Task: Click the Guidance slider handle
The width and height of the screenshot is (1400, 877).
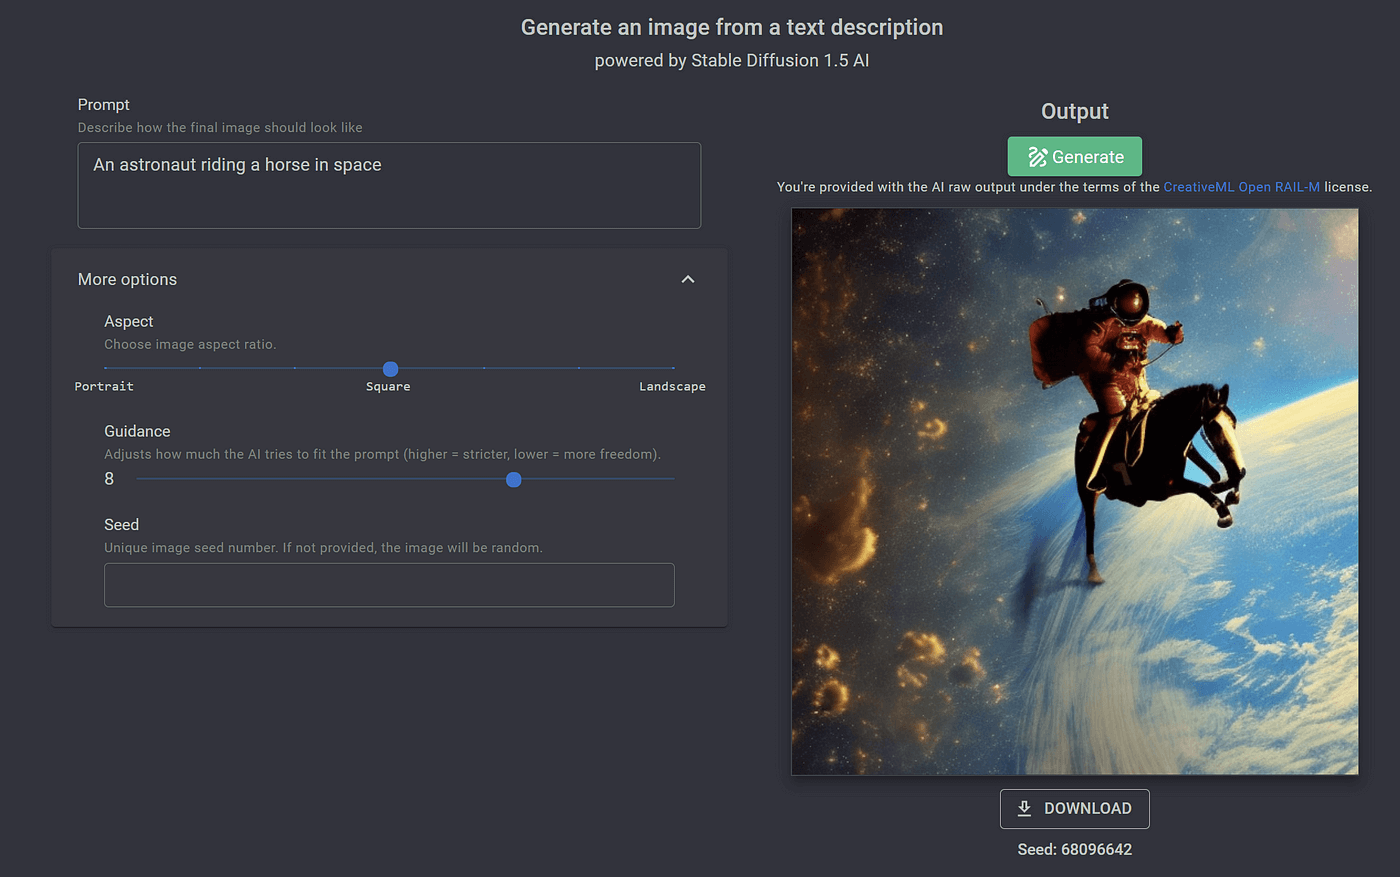Action: tap(514, 480)
